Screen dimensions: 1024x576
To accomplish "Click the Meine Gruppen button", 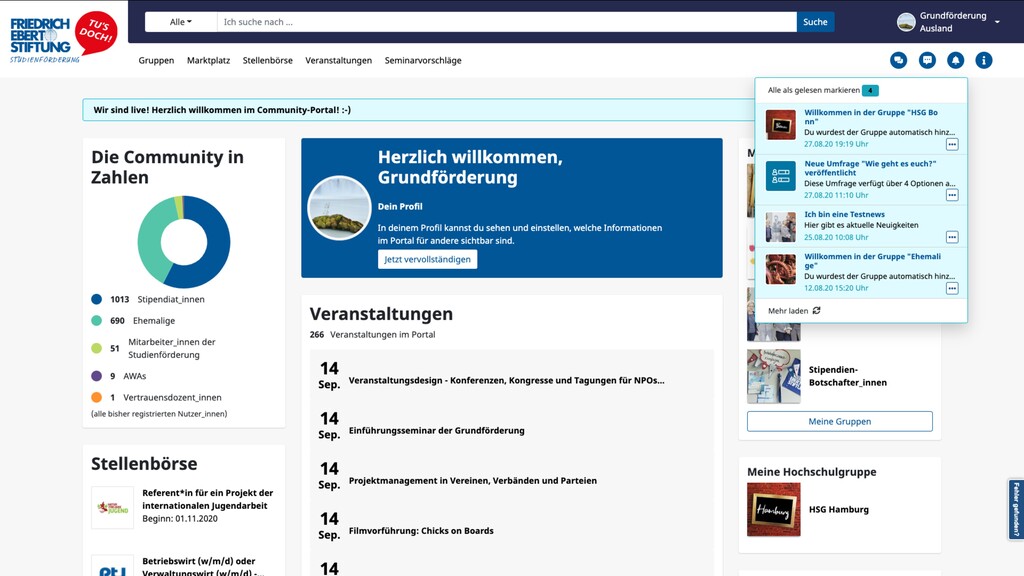I will tap(839, 421).
